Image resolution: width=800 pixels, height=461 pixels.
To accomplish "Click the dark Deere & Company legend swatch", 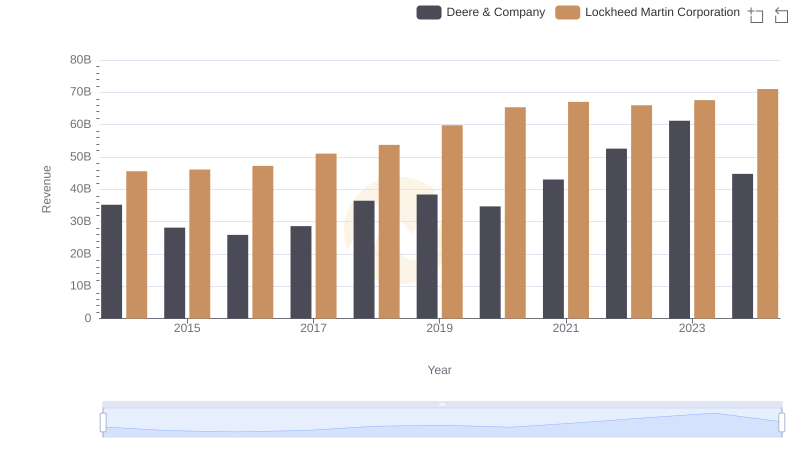I will click(429, 12).
